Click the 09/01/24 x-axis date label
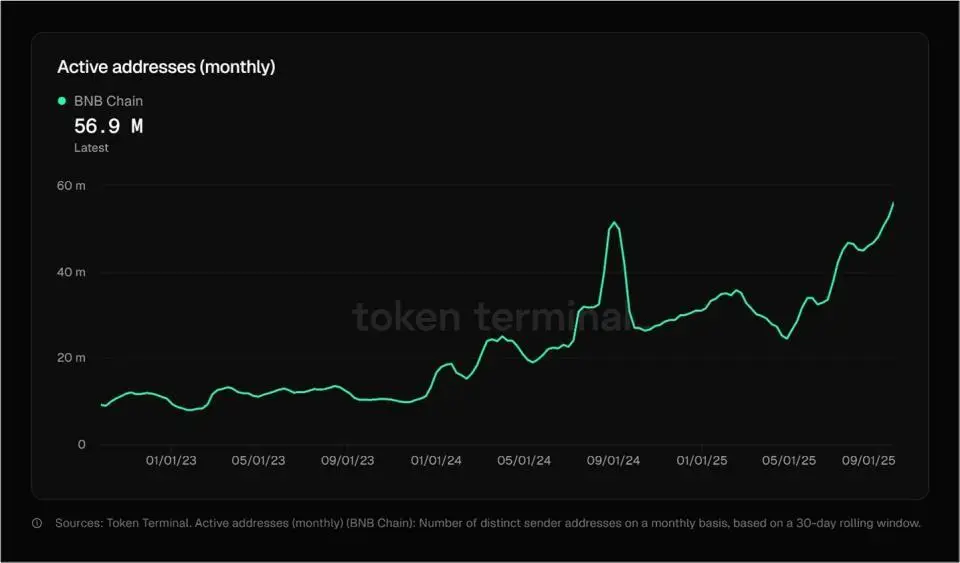Image resolution: width=960 pixels, height=563 pixels. [x=612, y=461]
